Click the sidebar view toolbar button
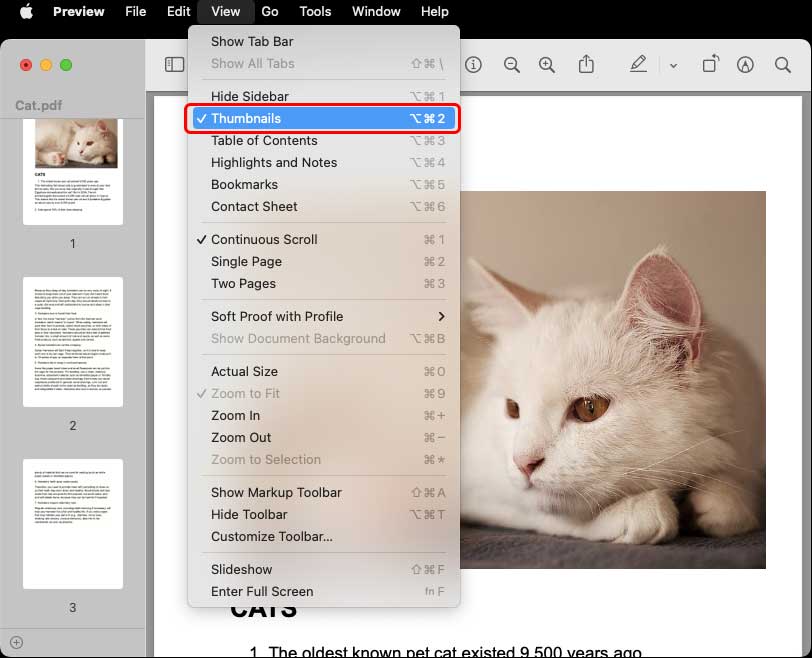 [x=175, y=65]
